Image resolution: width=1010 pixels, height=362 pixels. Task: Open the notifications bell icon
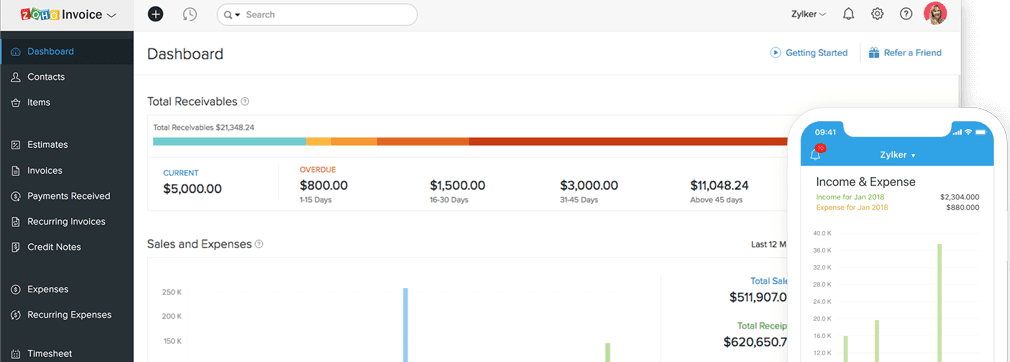click(x=849, y=14)
